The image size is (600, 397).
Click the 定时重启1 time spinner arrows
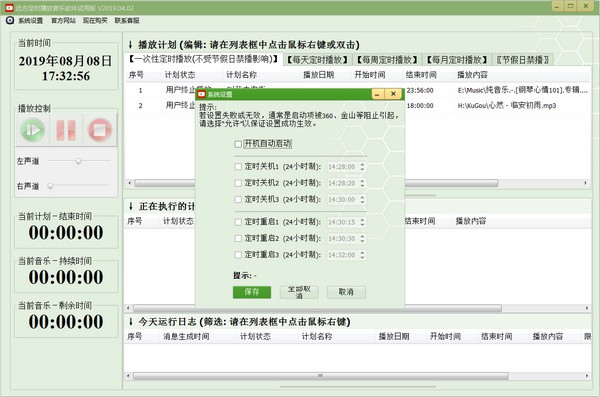click(x=362, y=222)
